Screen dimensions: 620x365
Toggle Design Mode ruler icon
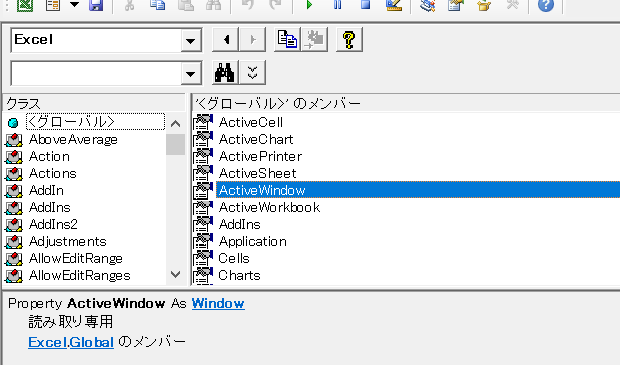(x=394, y=5)
